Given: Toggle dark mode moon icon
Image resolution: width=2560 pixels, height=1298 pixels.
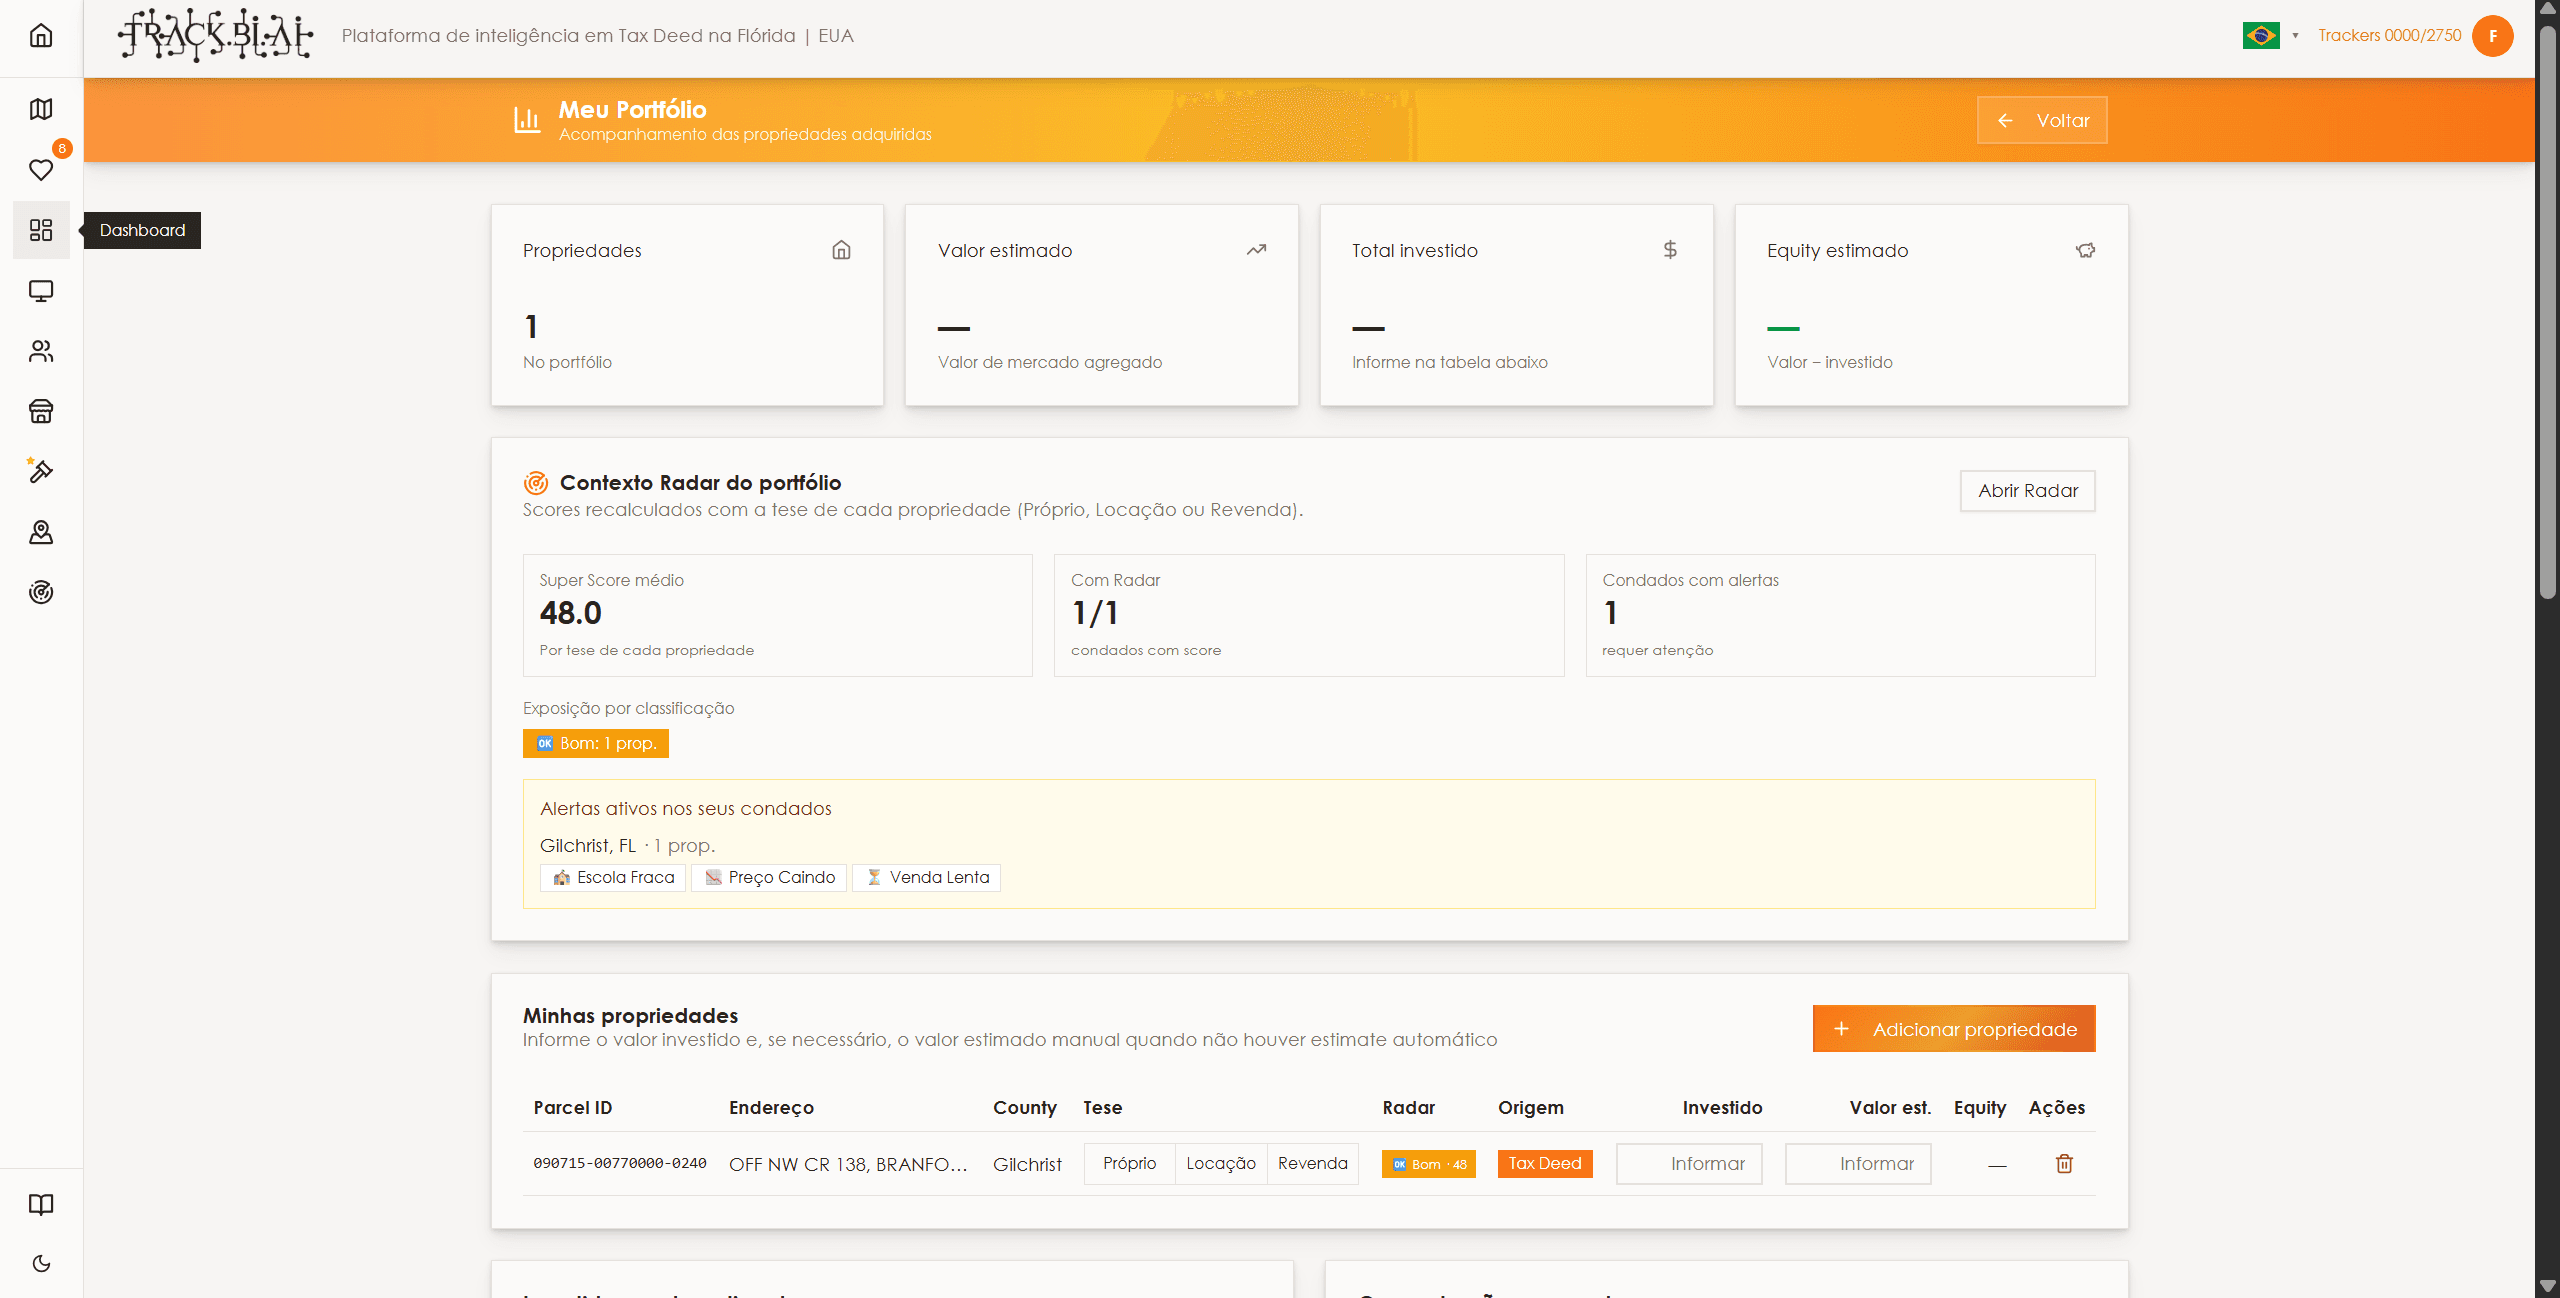Looking at the screenshot, I should (x=41, y=1264).
